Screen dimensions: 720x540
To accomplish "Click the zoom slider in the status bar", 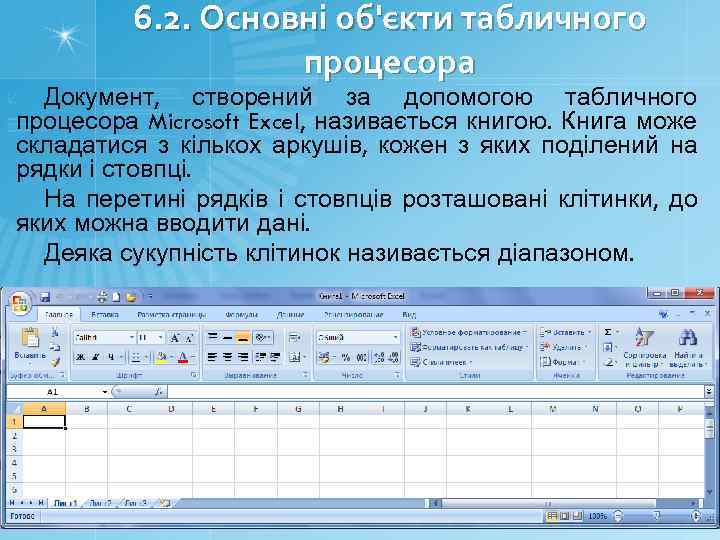I will [x=658, y=516].
